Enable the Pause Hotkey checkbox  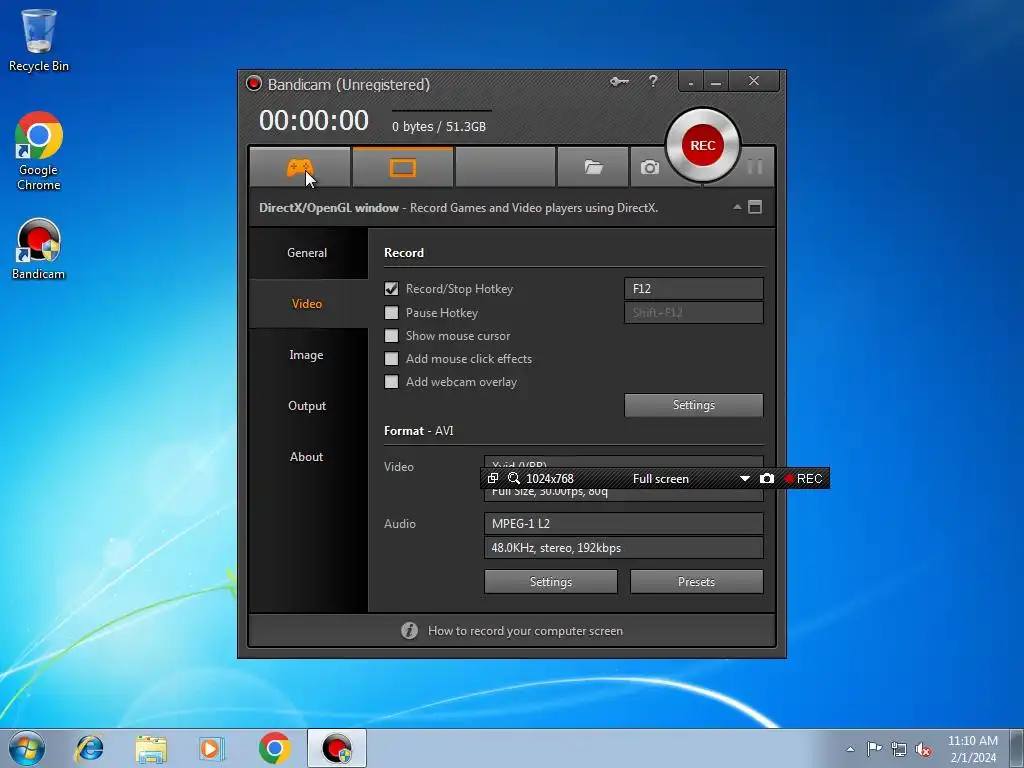pos(391,313)
